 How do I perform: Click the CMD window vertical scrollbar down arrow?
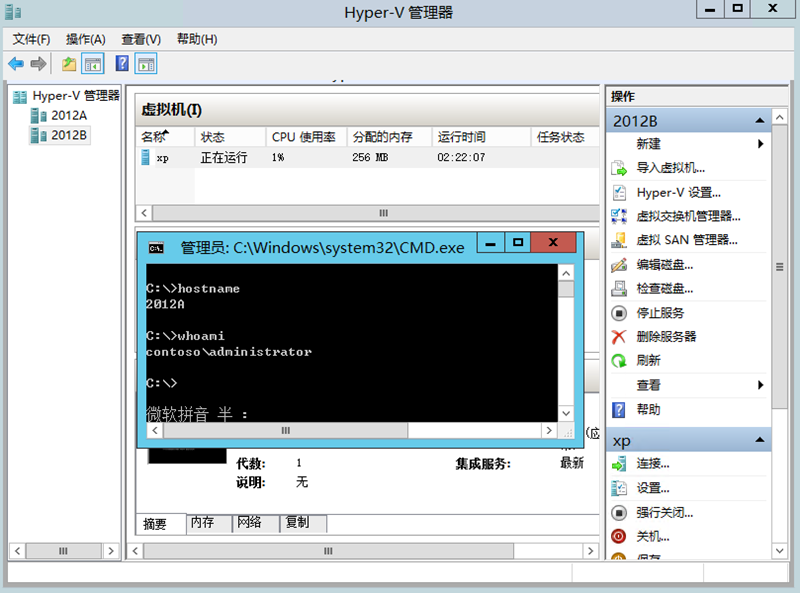[x=566, y=413]
